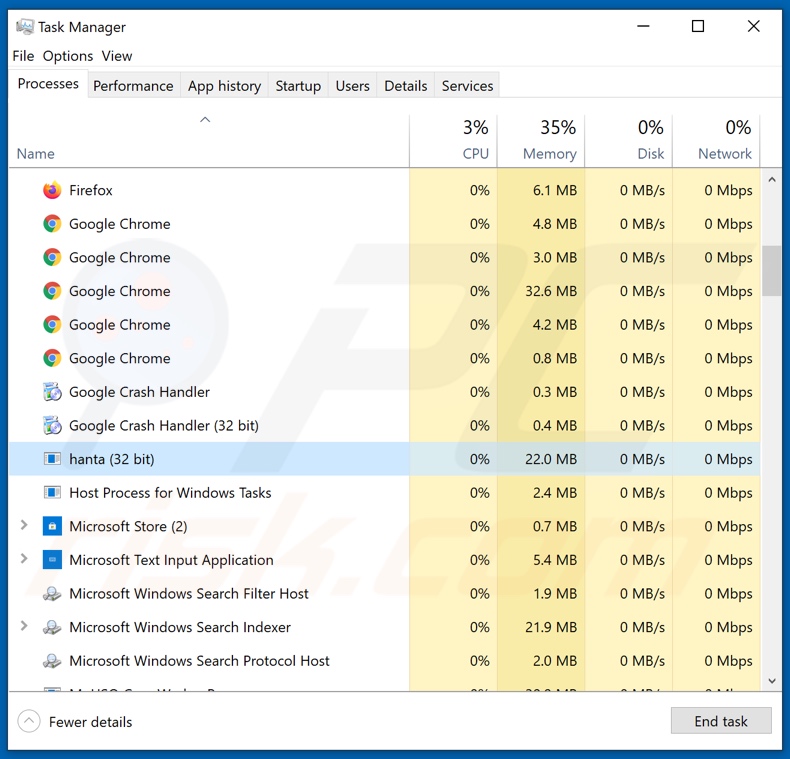Click the scrollbar up arrow
The height and width of the screenshot is (759, 790).
point(772,179)
